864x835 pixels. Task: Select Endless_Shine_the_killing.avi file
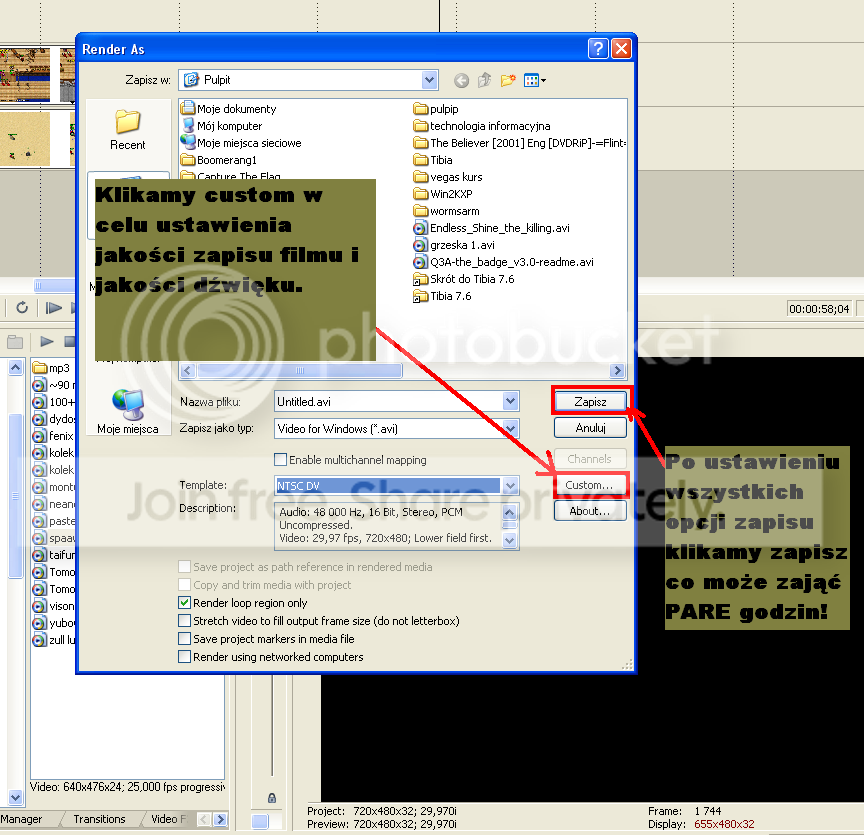point(492,228)
